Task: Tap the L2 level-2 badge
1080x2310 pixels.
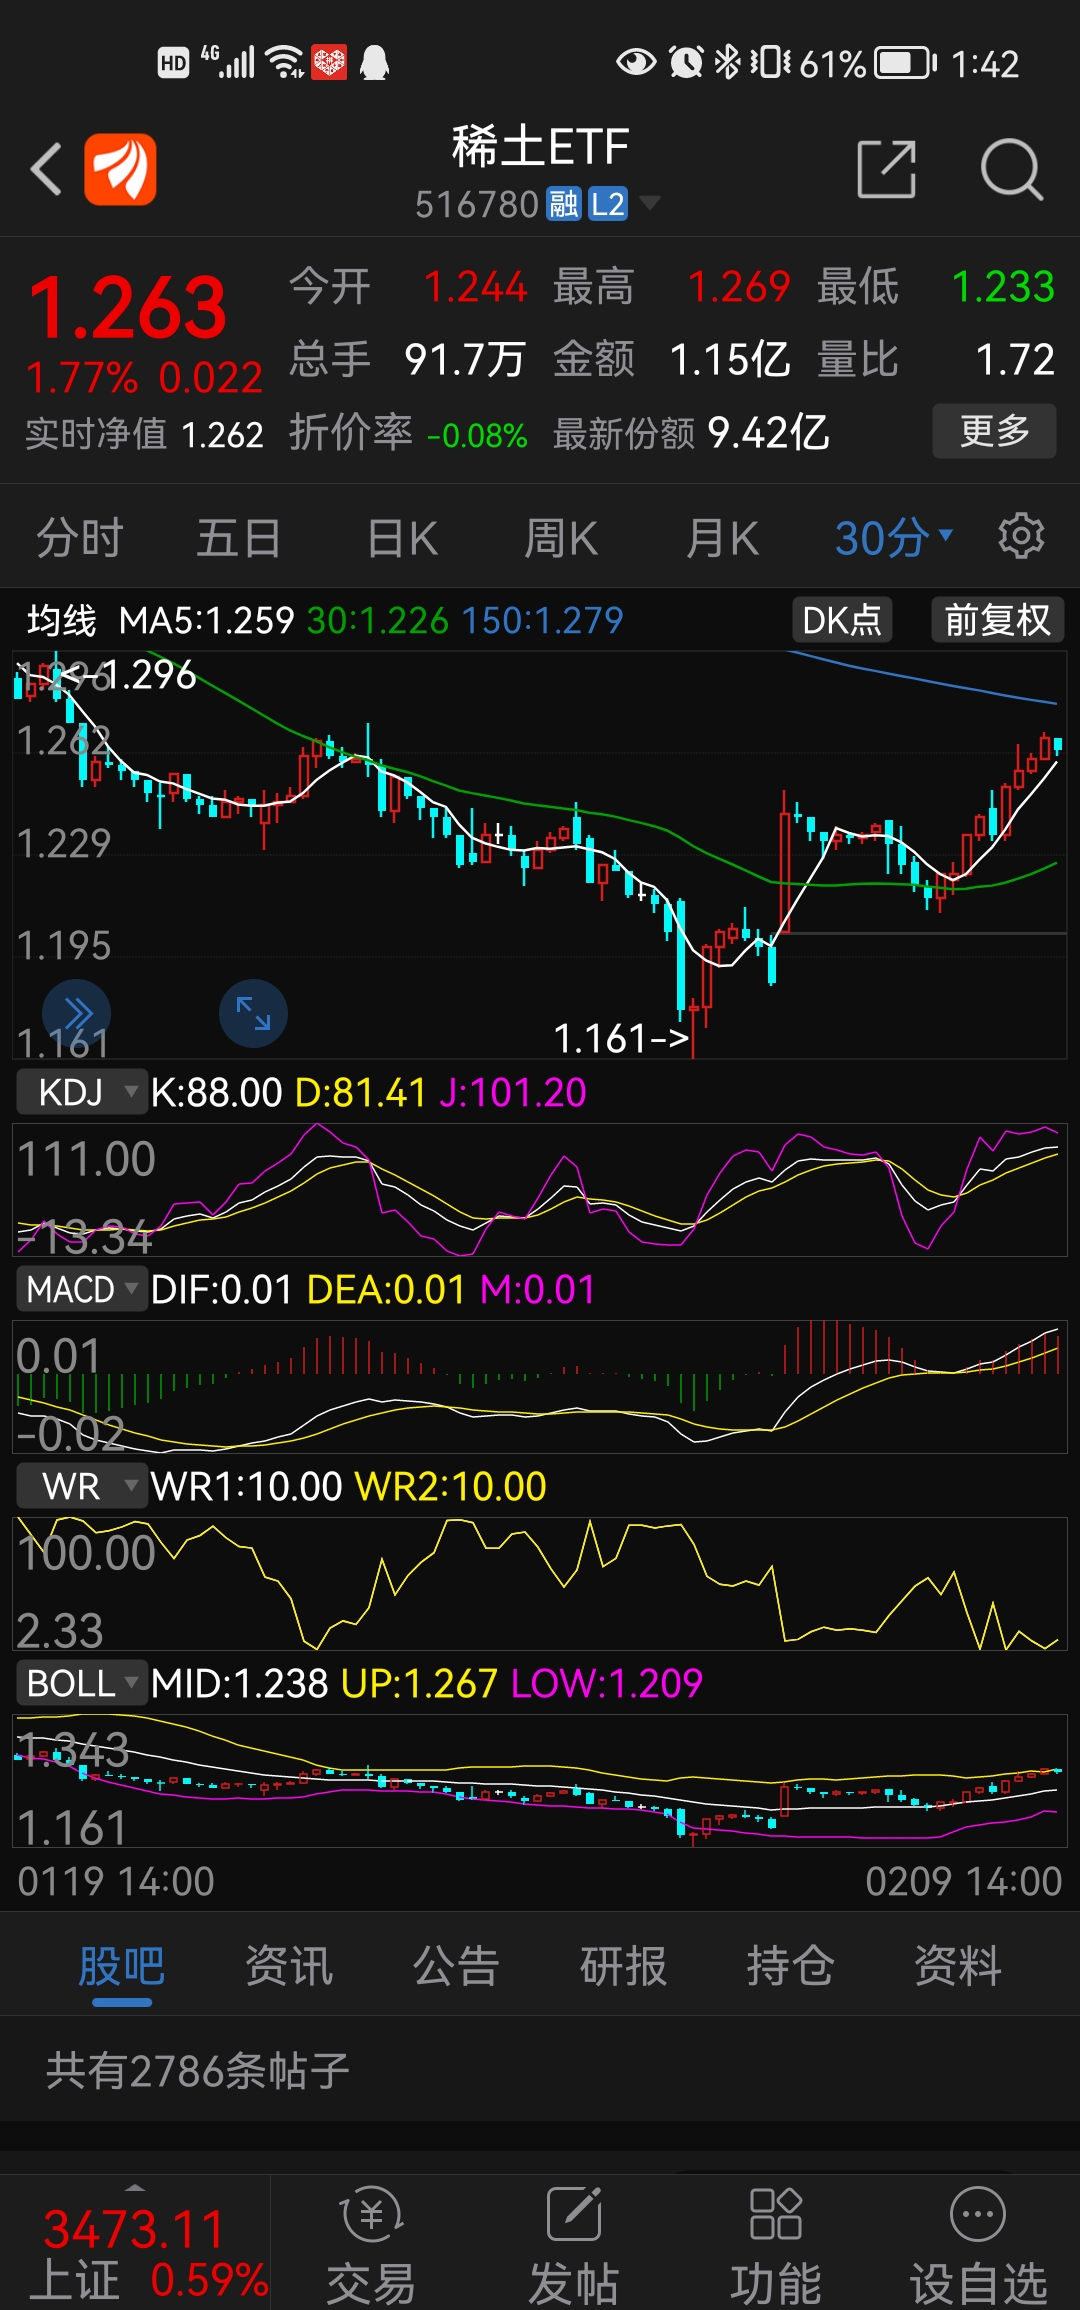Action: pyautogui.click(x=607, y=204)
